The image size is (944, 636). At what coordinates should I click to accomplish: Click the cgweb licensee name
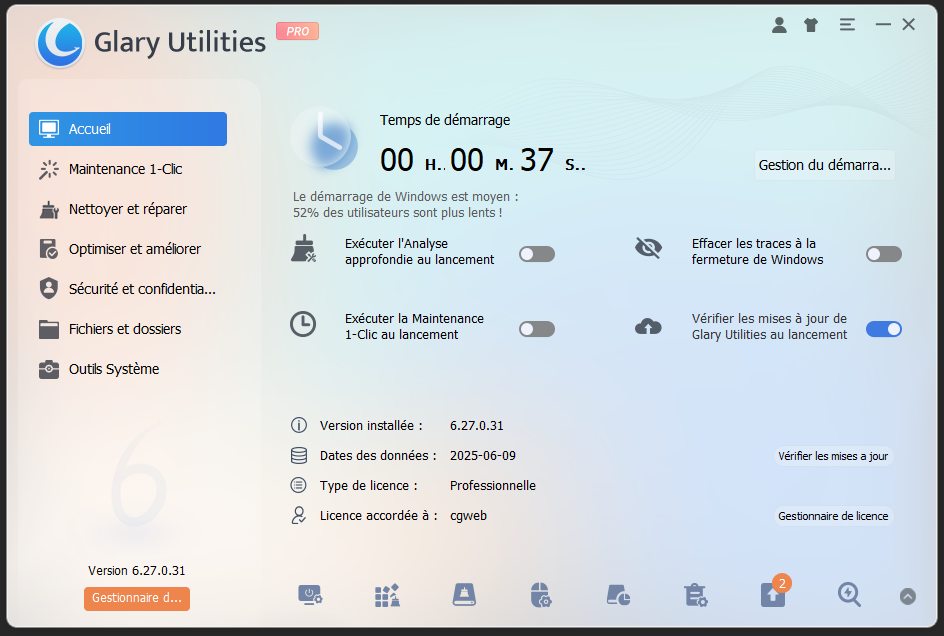(468, 516)
